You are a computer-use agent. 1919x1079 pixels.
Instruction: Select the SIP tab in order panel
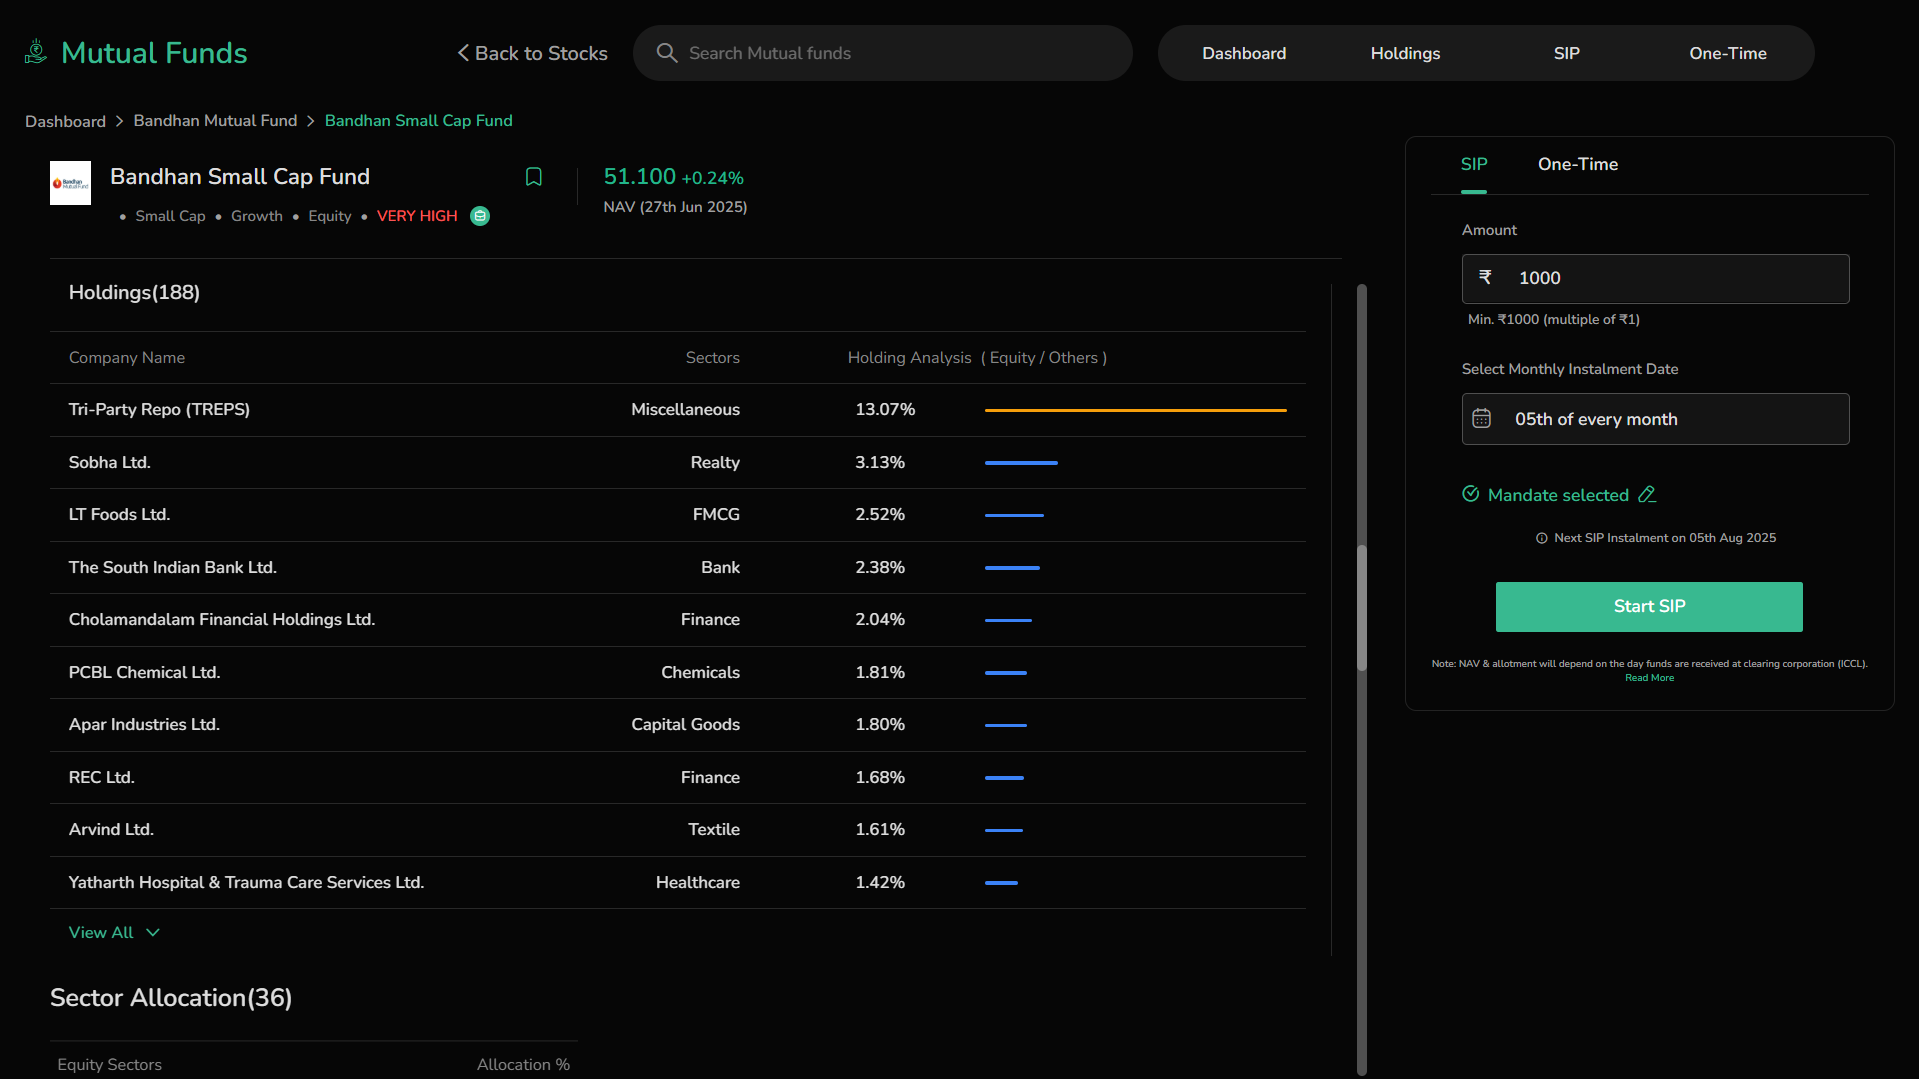coord(1474,164)
